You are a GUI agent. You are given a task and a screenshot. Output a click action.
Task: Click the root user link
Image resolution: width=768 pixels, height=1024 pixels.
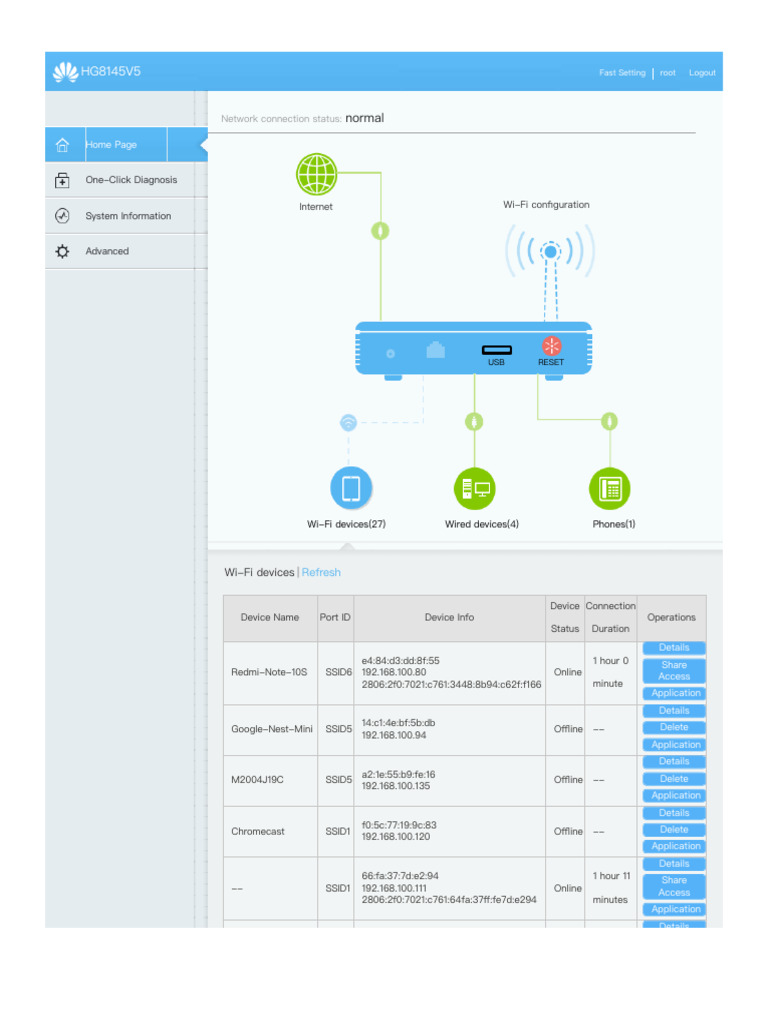(667, 72)
